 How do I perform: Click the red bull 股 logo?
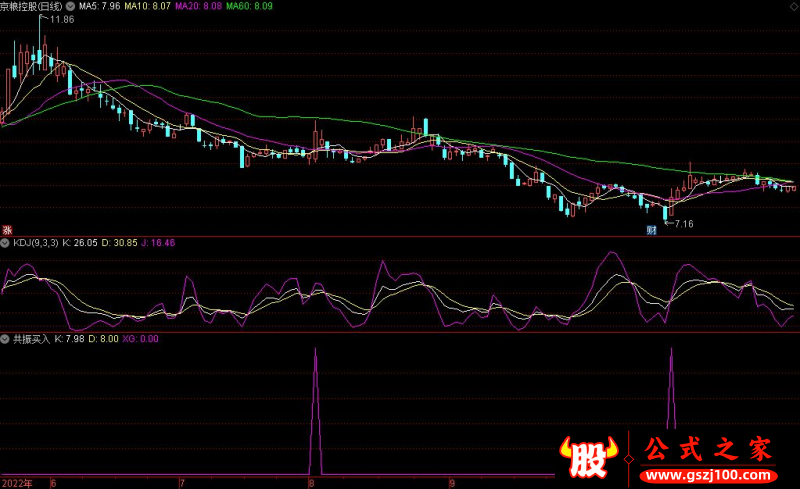click(x=588, y=458)
